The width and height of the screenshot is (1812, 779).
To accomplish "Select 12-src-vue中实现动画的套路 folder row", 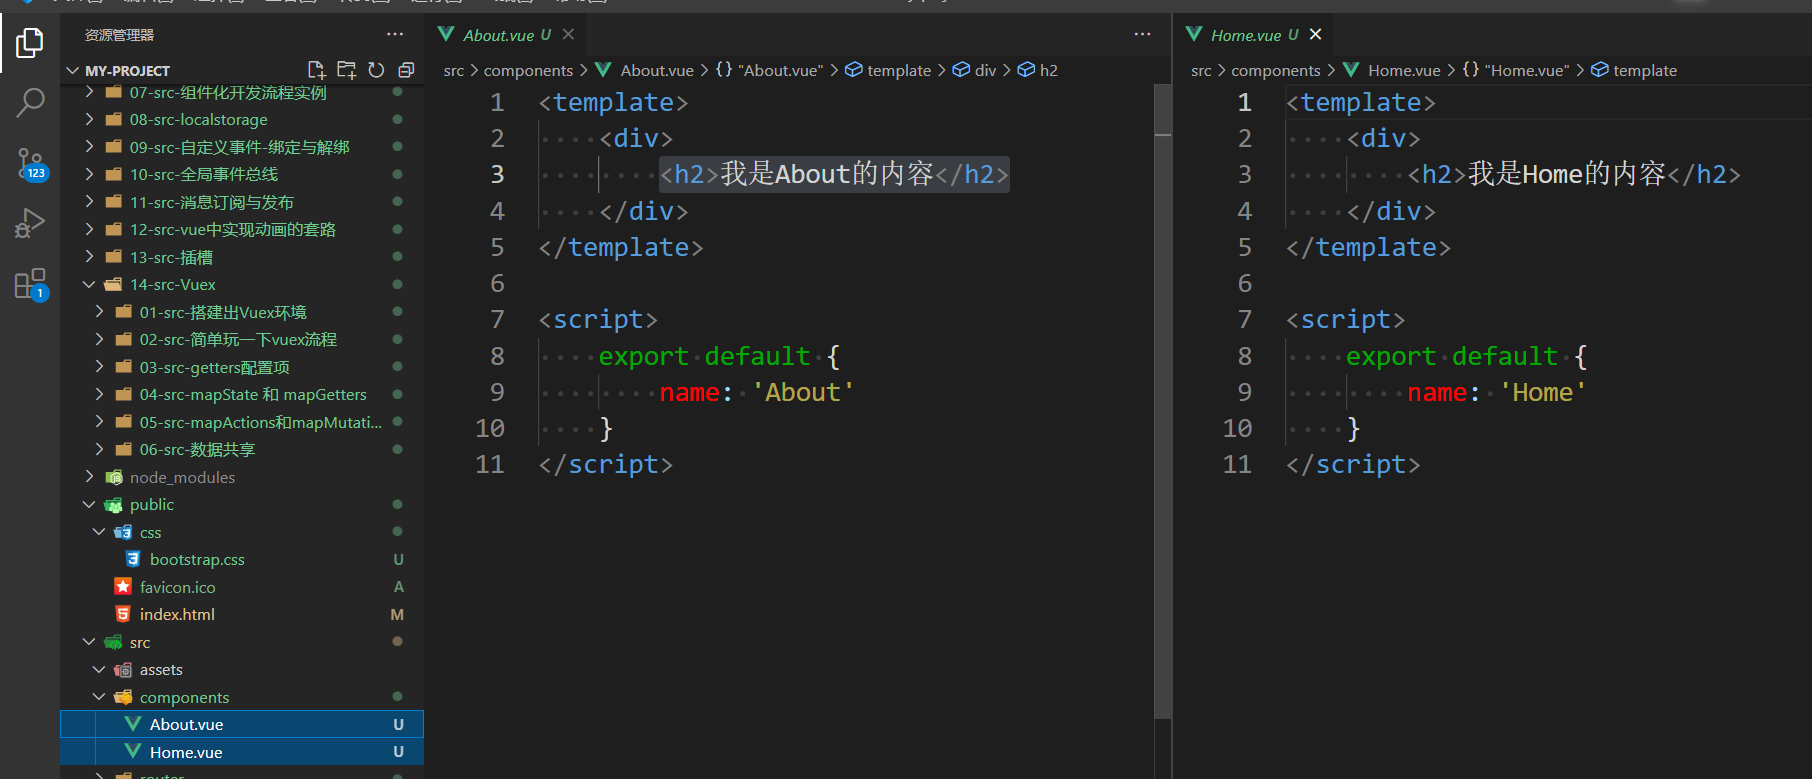I will [x=242, y=230].
